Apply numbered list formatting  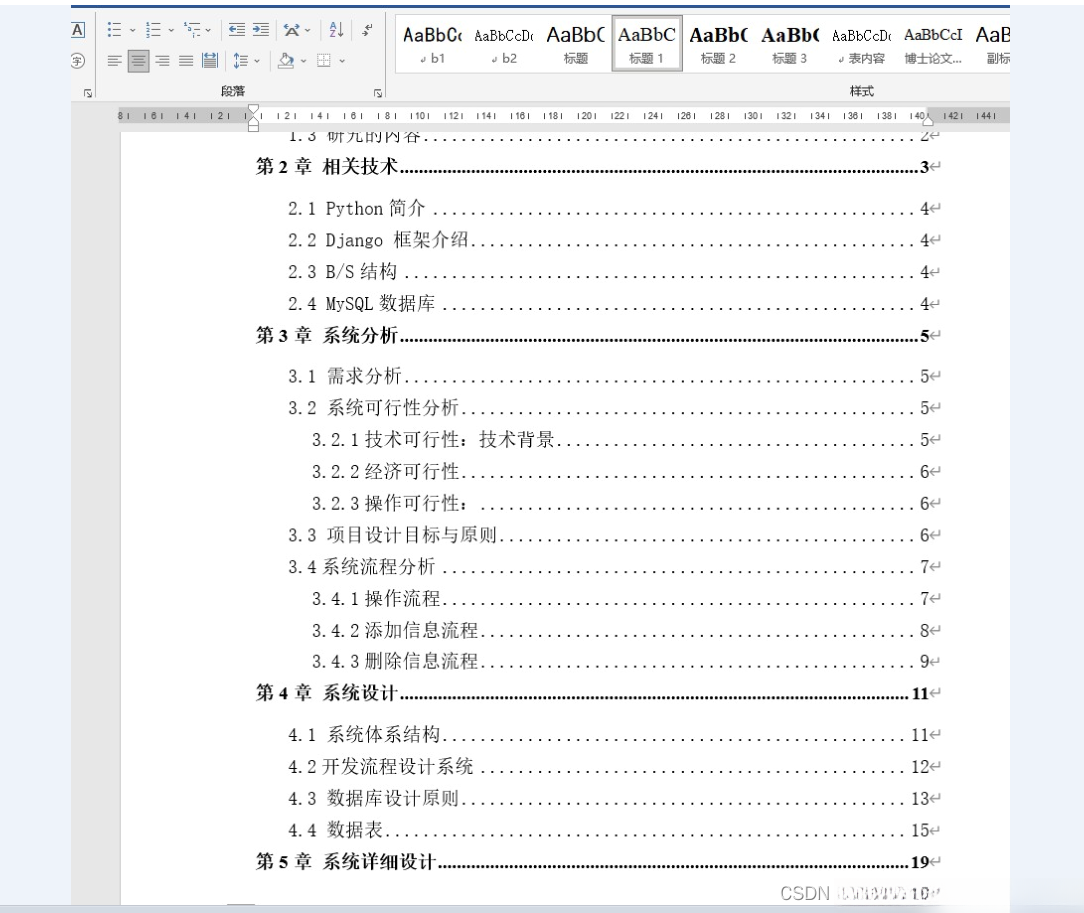click(x=155, y=31)
